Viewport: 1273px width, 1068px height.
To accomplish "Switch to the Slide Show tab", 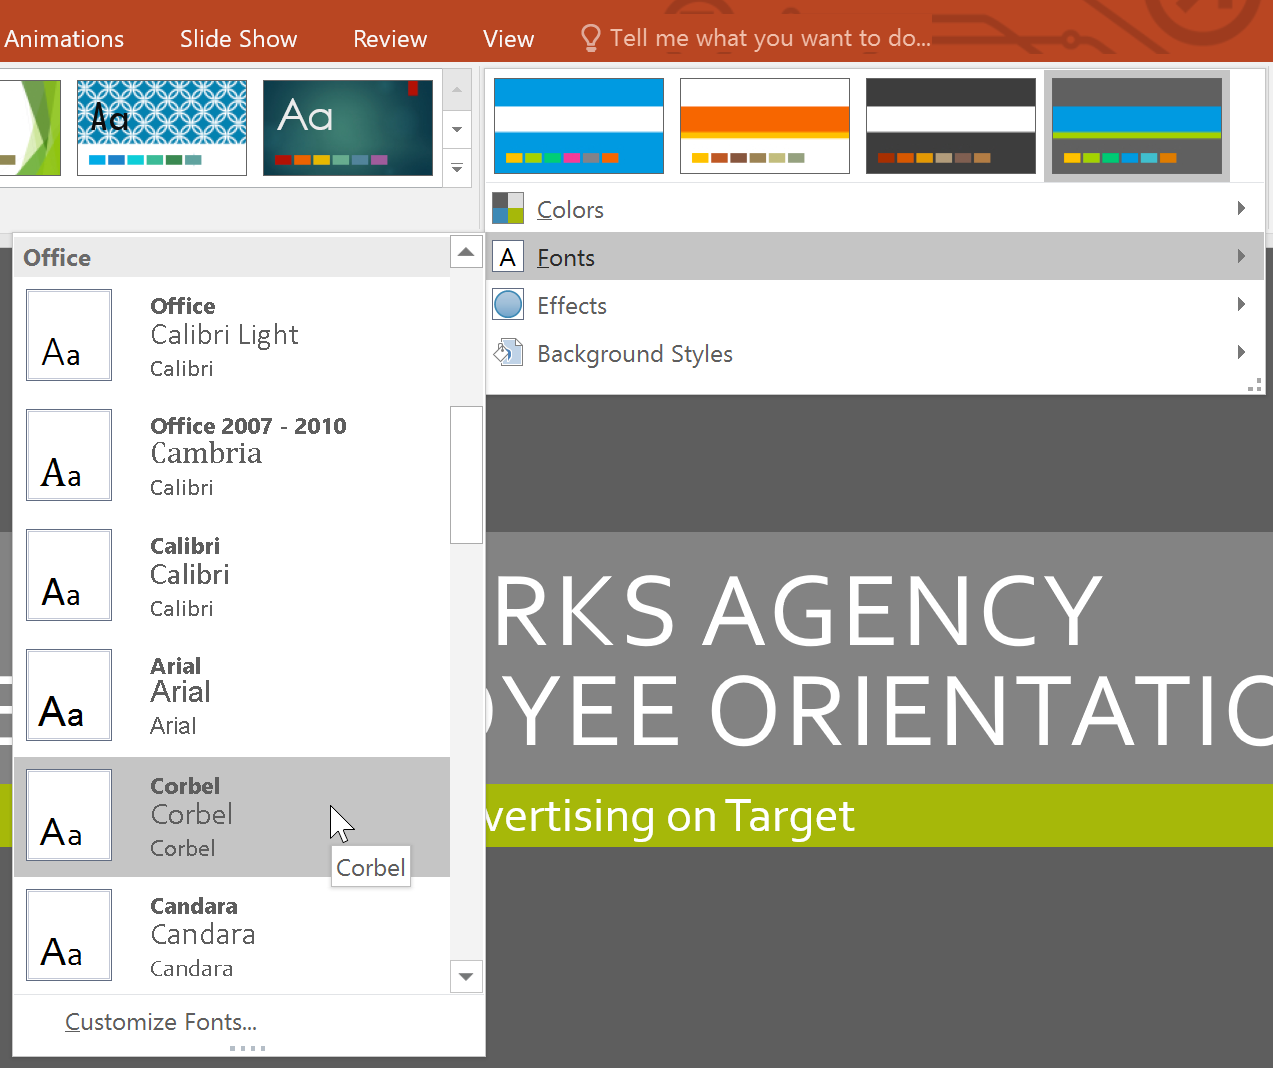I will pyautogui.click(x=238, y=38).
